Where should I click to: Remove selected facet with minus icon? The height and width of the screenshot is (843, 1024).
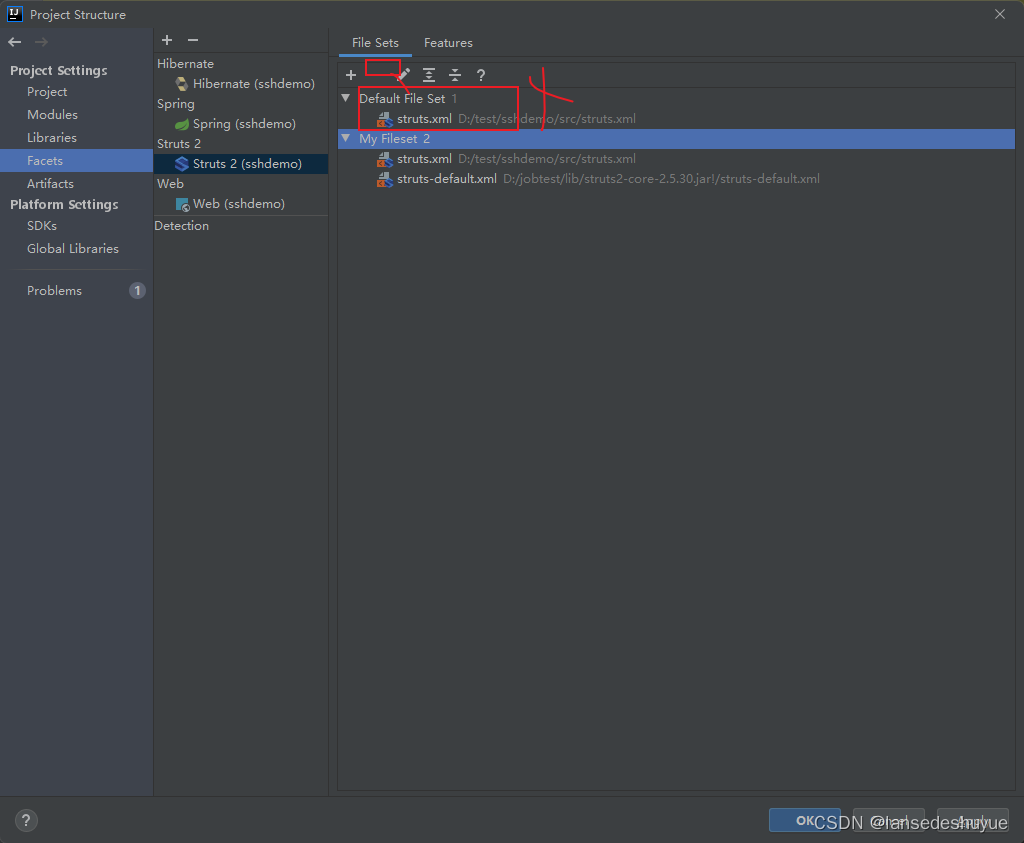[x=193, y=40]
